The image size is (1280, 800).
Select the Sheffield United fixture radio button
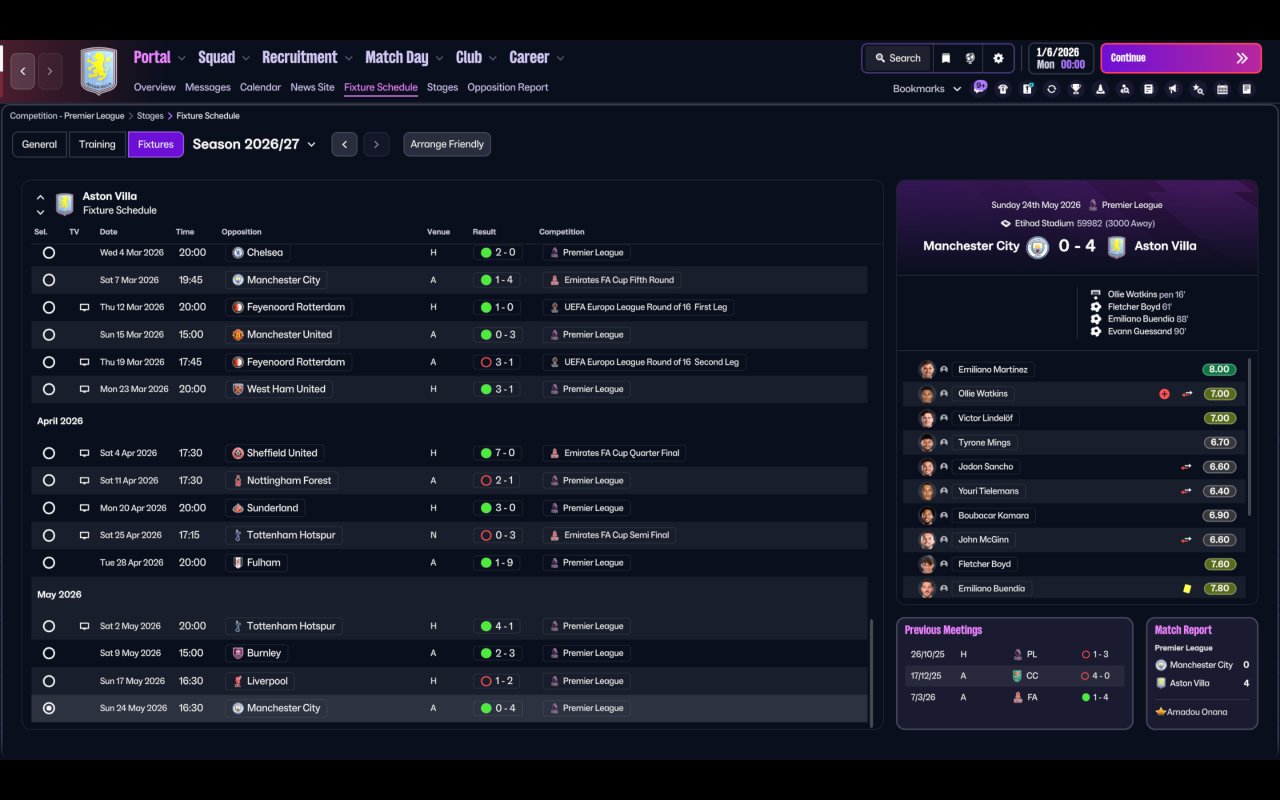tap(49, 453)
